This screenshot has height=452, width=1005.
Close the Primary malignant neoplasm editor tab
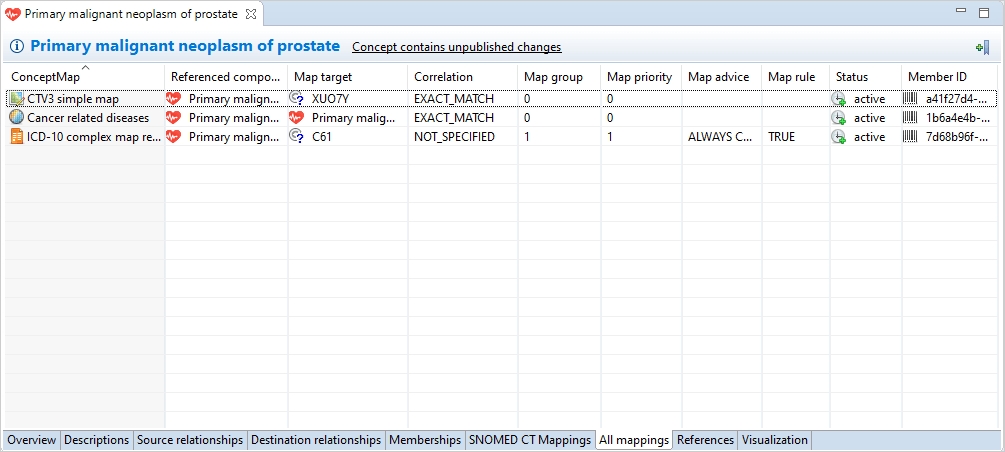click(x=251, y=14)
